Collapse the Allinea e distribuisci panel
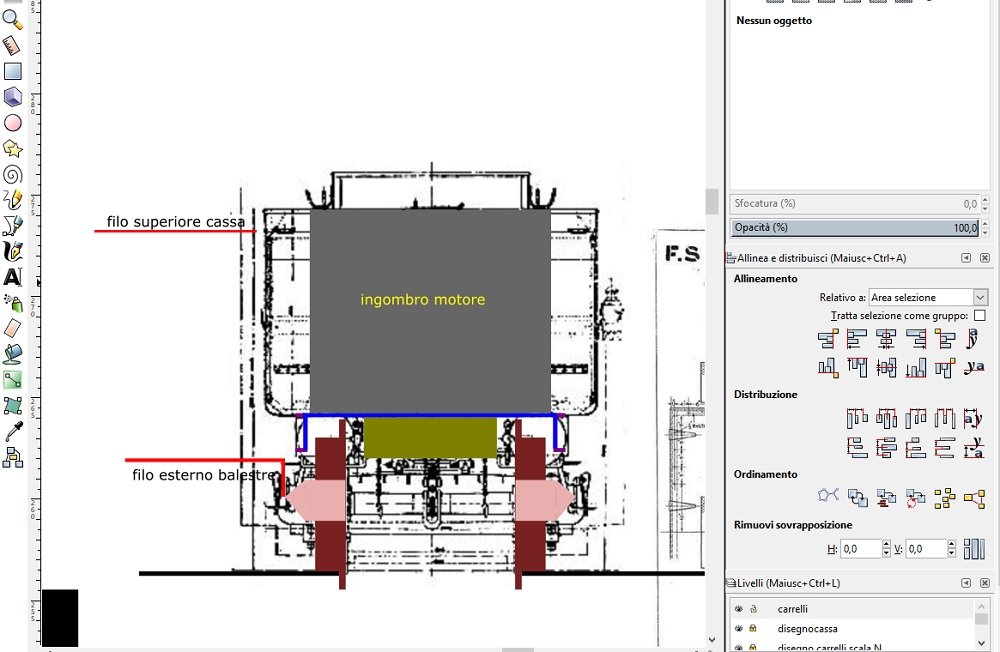This screenshot has width=1000, height=652. click(966, 258)
